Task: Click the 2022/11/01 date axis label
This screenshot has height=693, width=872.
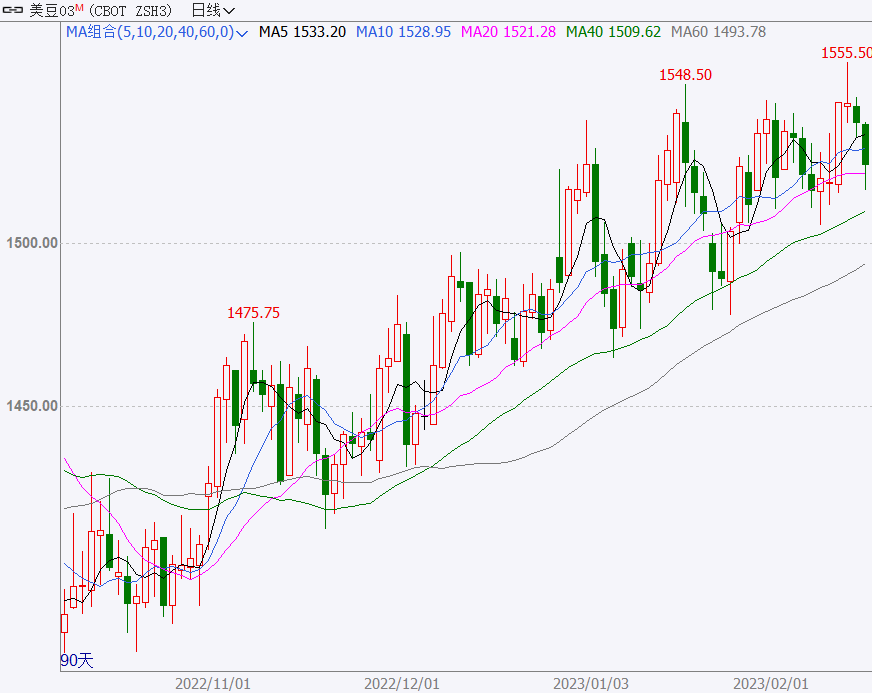Action: click(213, 684)
